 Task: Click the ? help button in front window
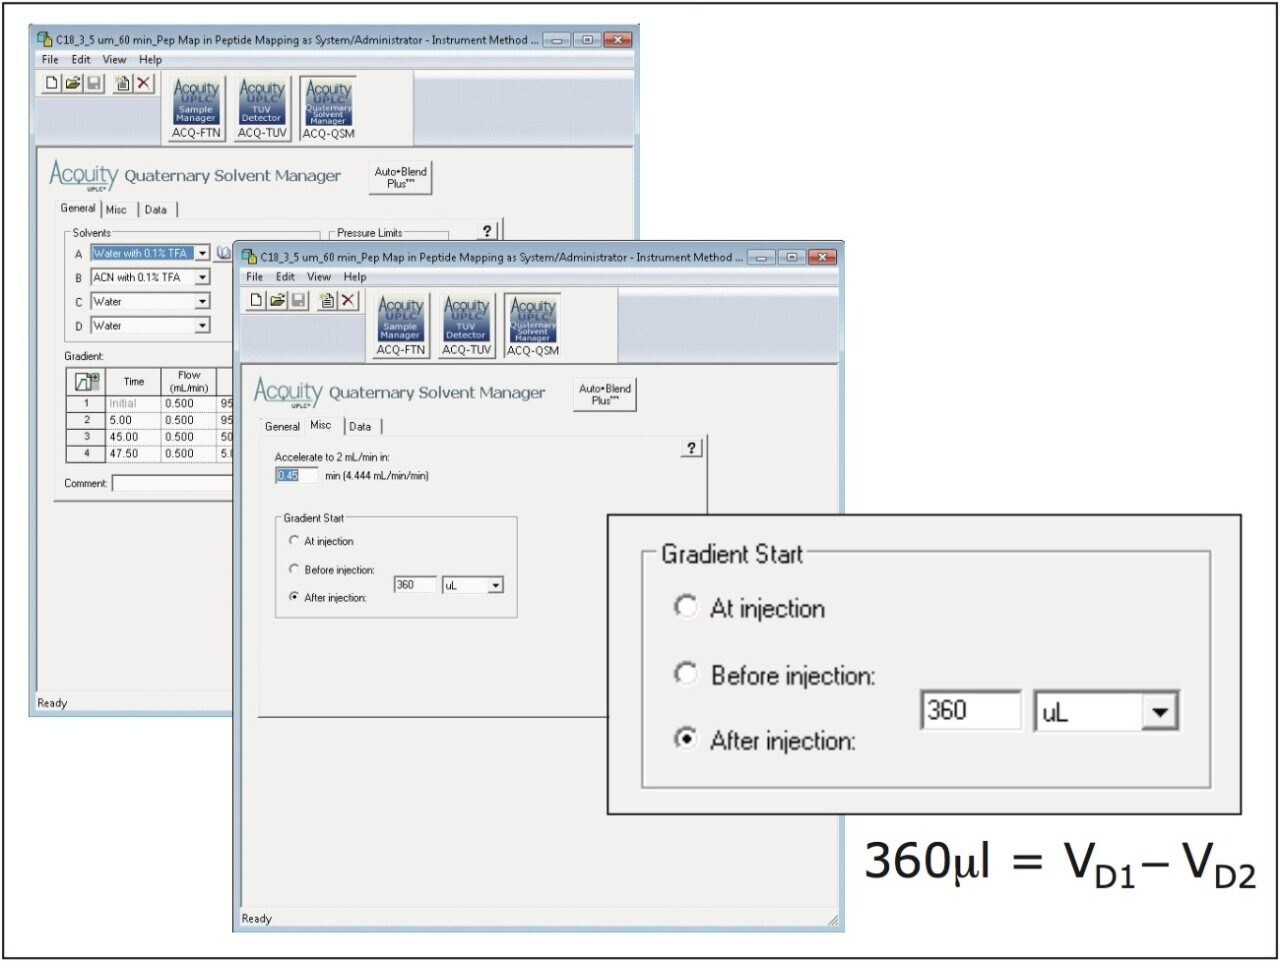click(691, 448)
